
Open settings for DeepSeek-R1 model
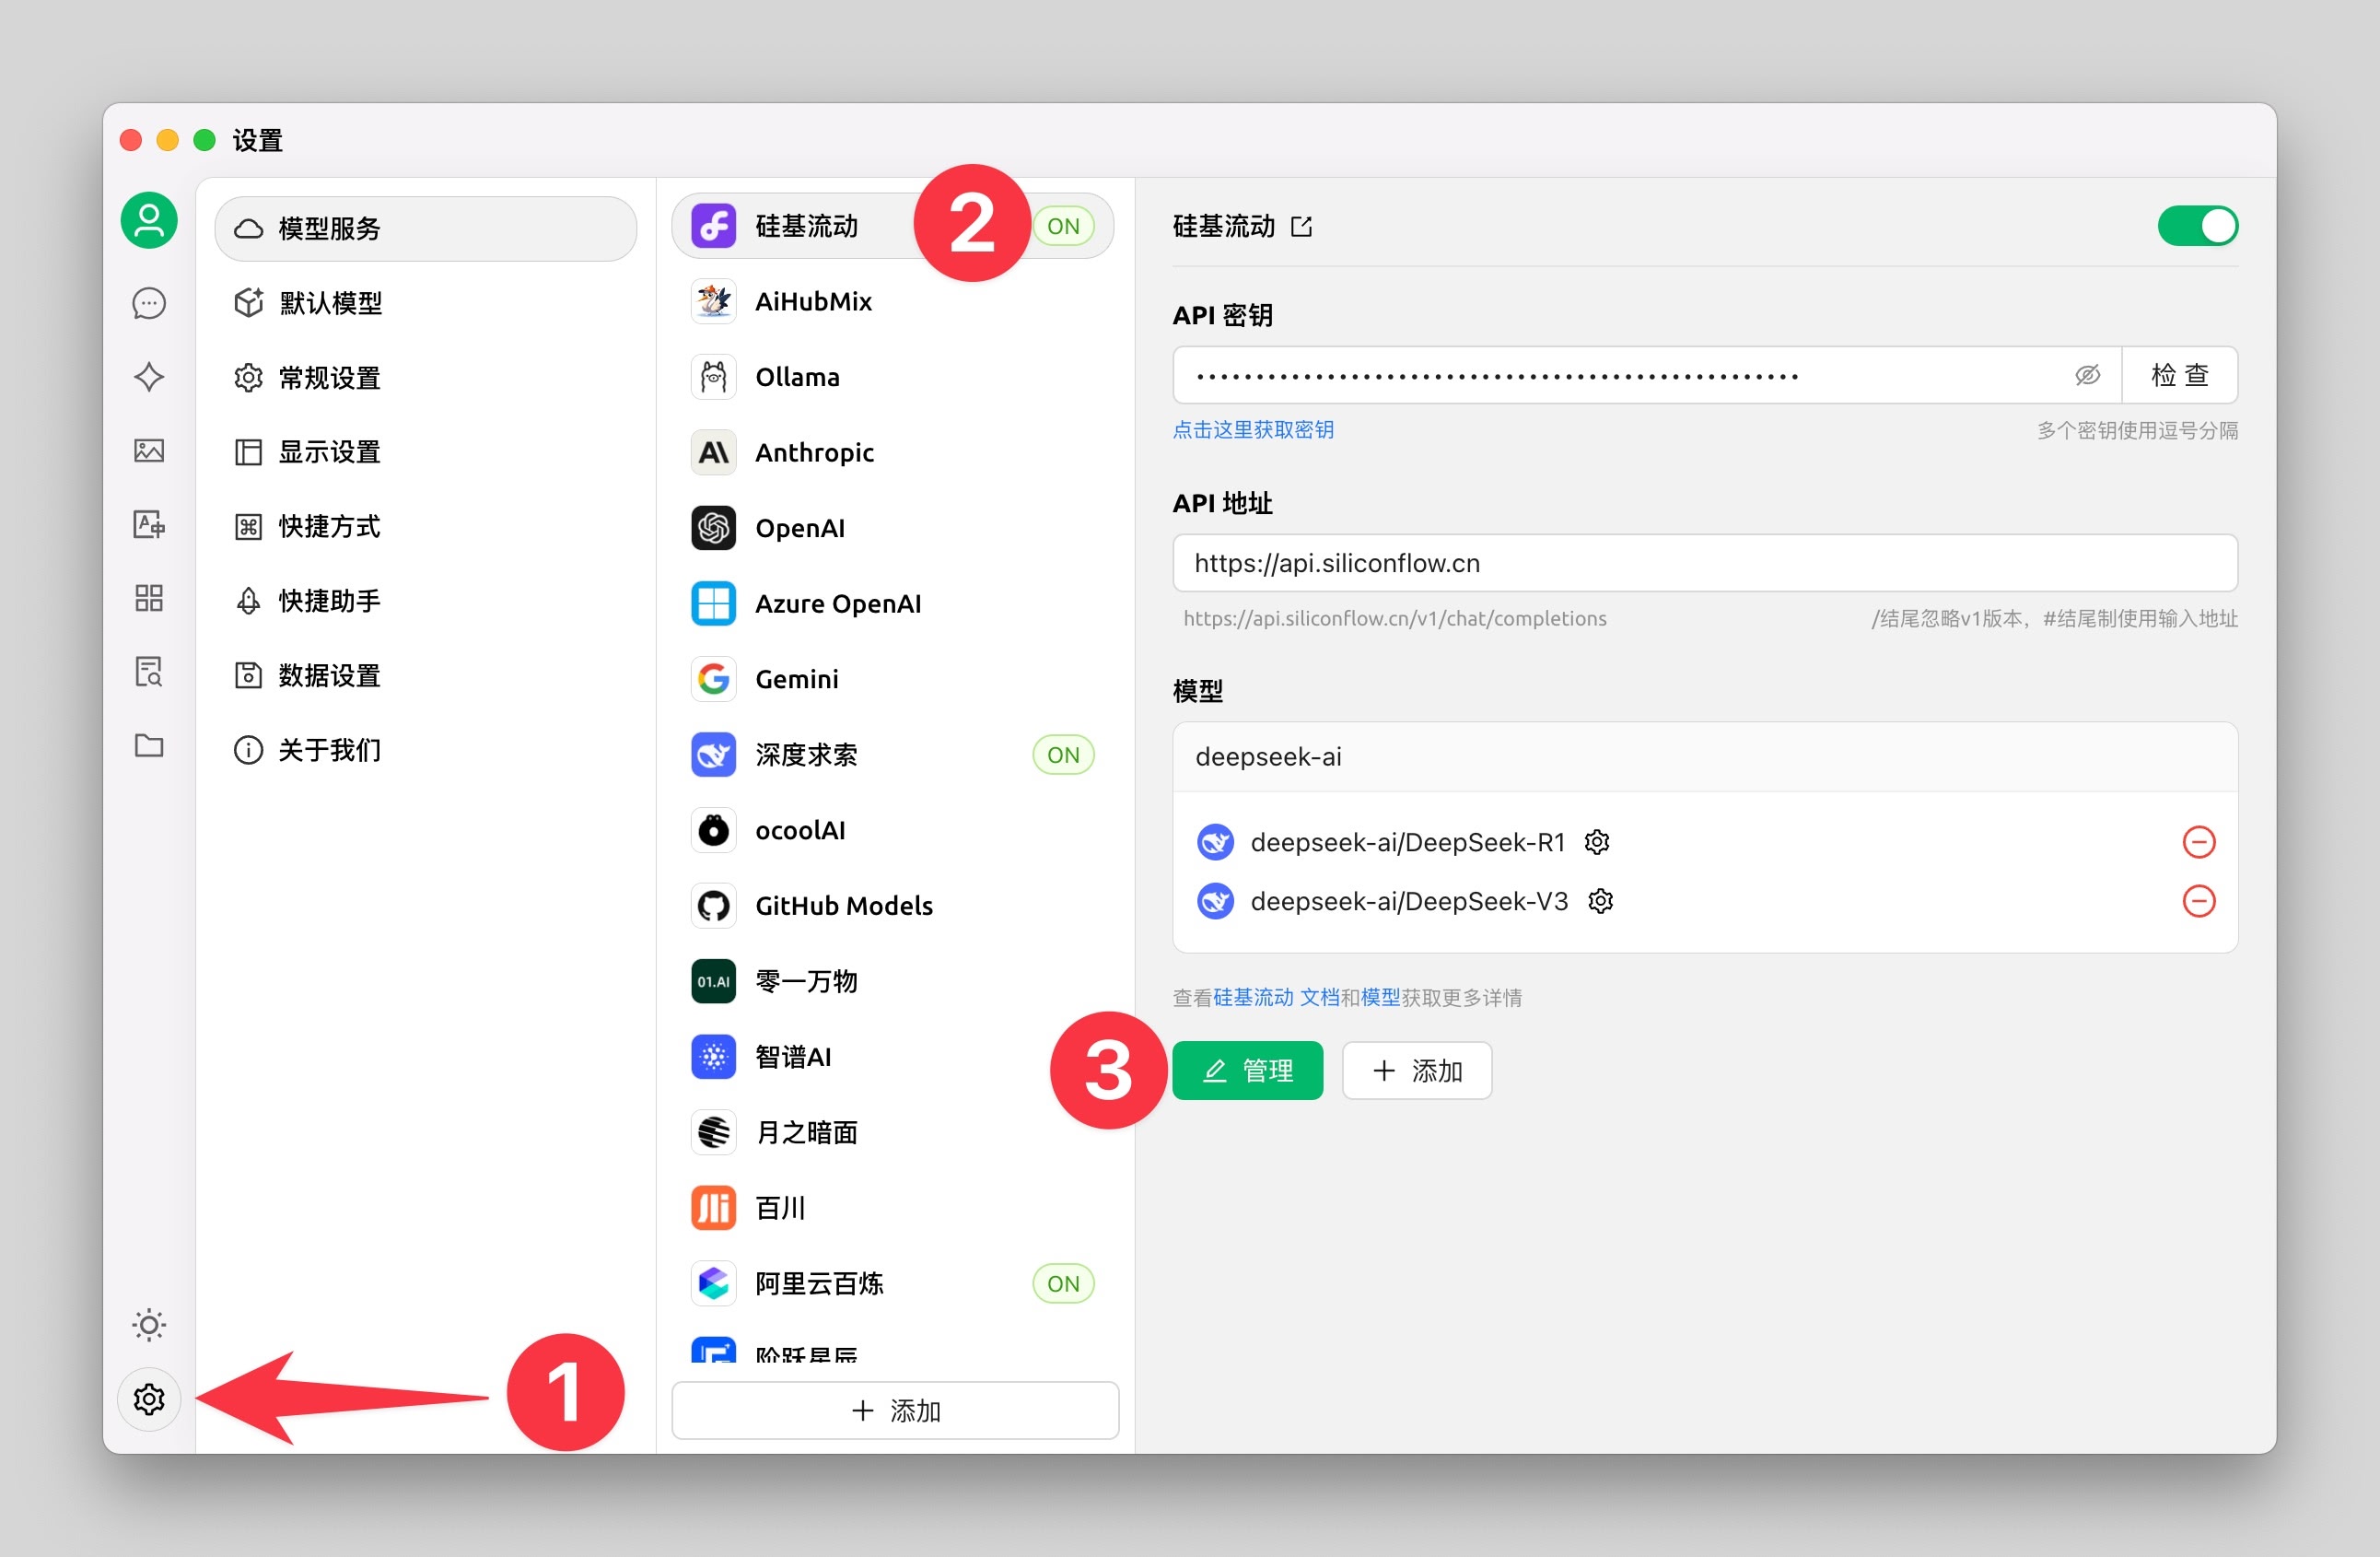1597,842
